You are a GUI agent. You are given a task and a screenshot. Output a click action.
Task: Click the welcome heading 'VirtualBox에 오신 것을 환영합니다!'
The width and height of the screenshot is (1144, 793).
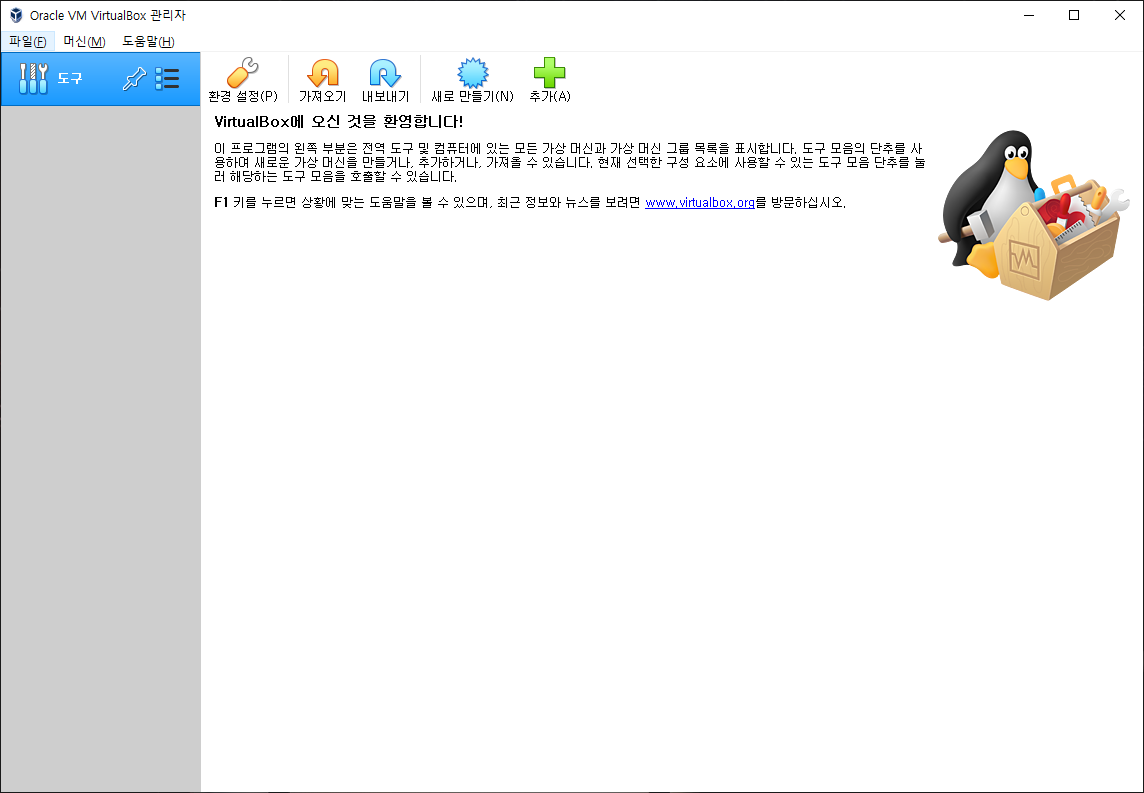pos(339,121)
